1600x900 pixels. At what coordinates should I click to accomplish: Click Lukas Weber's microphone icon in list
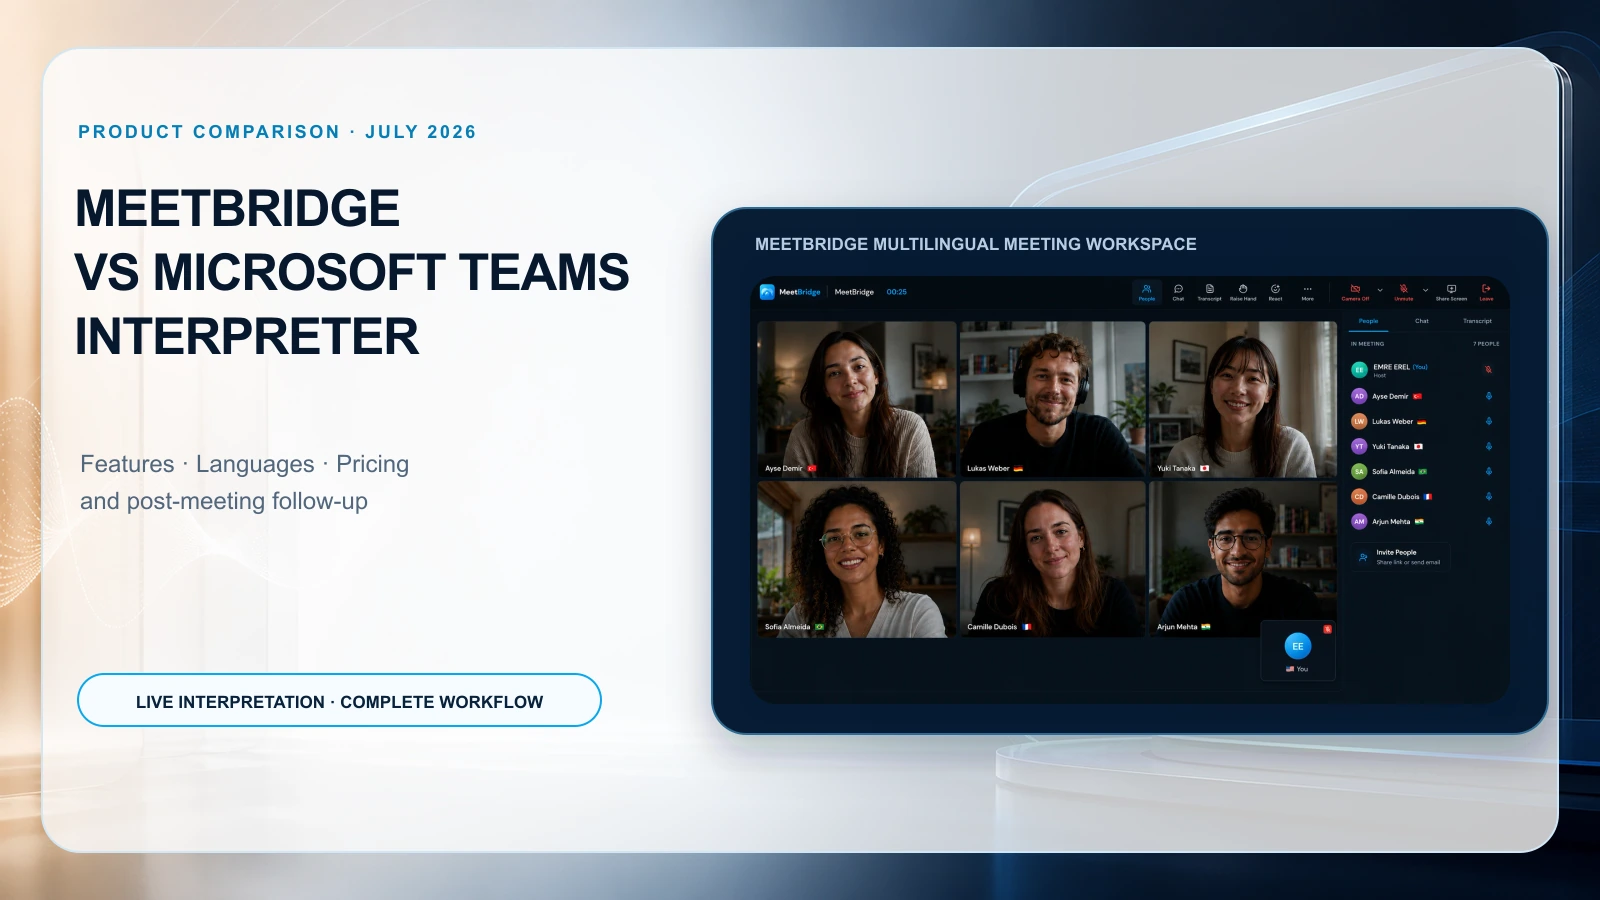point(1488,421)
